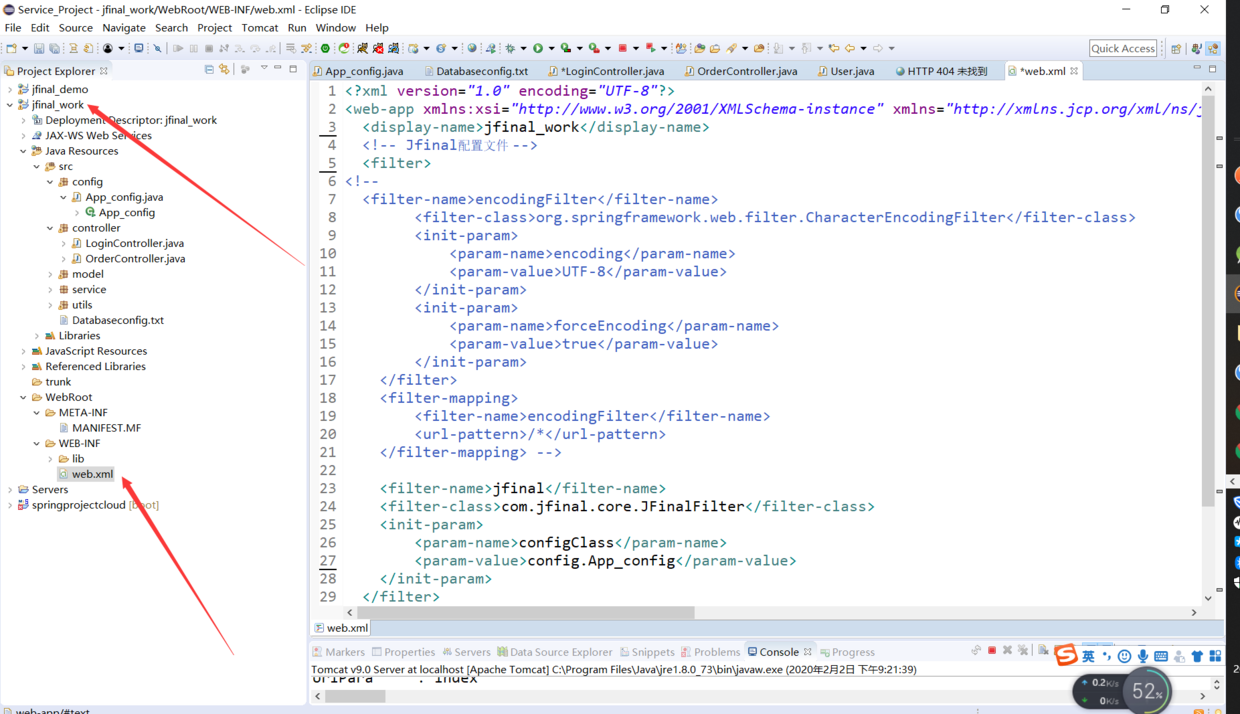The width and height of the screenshot is (1240, 714).
Task: Click the Back navigation arrow in toolbar
Action: [x=850, y=48]
